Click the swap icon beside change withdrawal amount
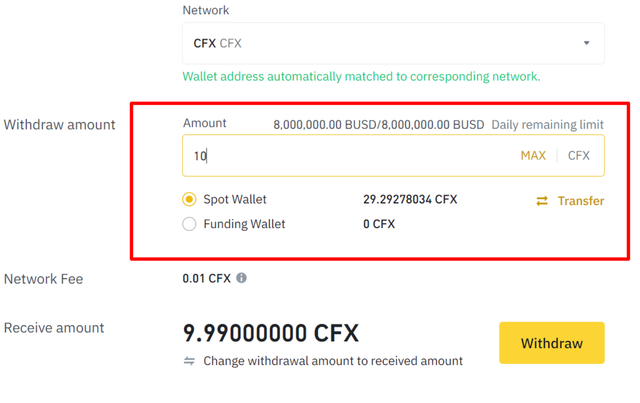This screenshot has width=640, height=403. (189, 361)
